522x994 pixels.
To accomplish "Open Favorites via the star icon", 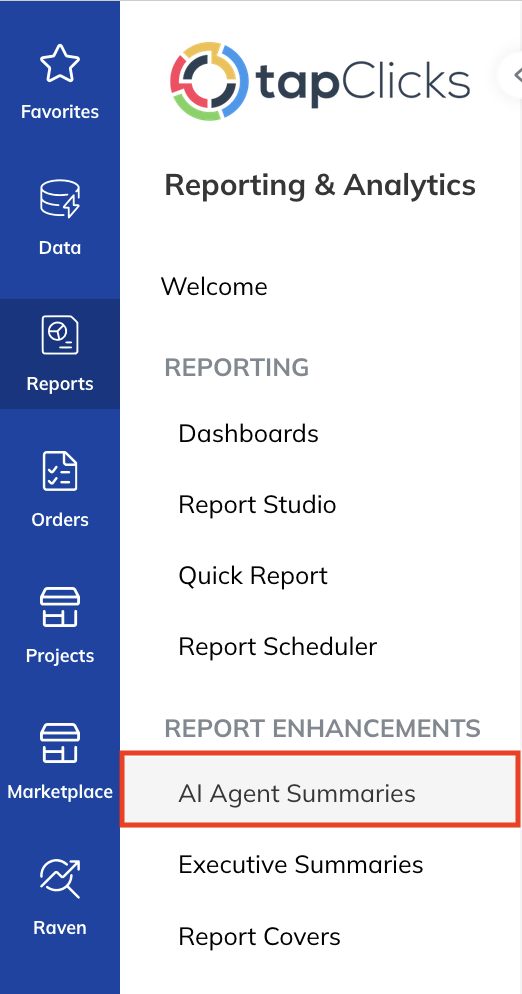I will pyautogui.click(x=60, y=63).
